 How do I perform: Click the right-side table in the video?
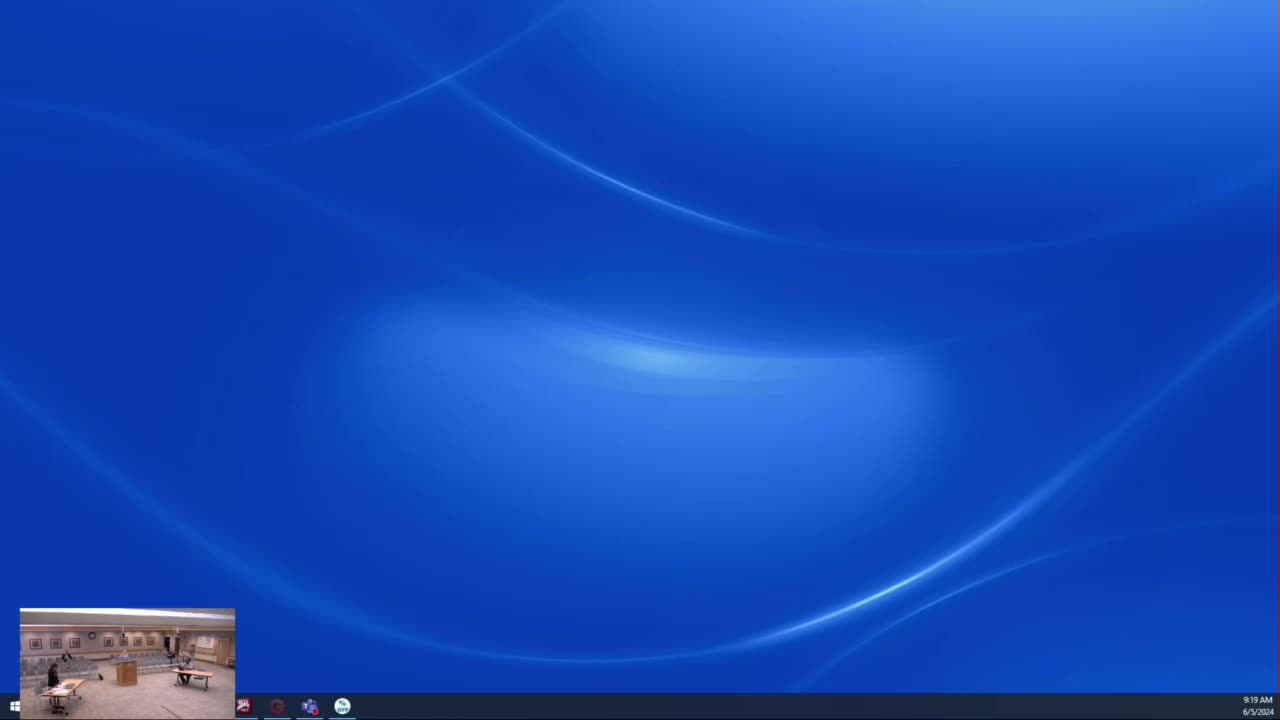[196, 675]
